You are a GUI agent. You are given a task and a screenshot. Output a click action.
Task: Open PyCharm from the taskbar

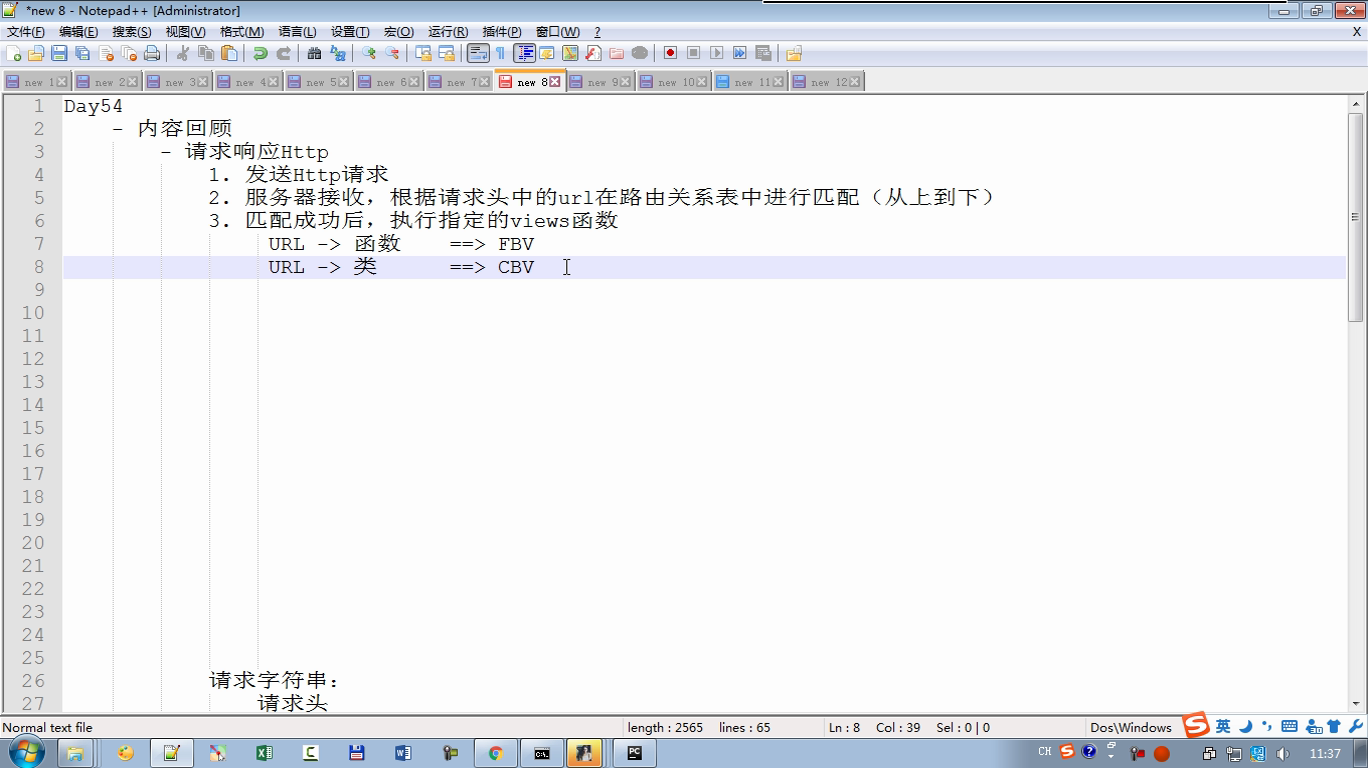coord(634,753)
